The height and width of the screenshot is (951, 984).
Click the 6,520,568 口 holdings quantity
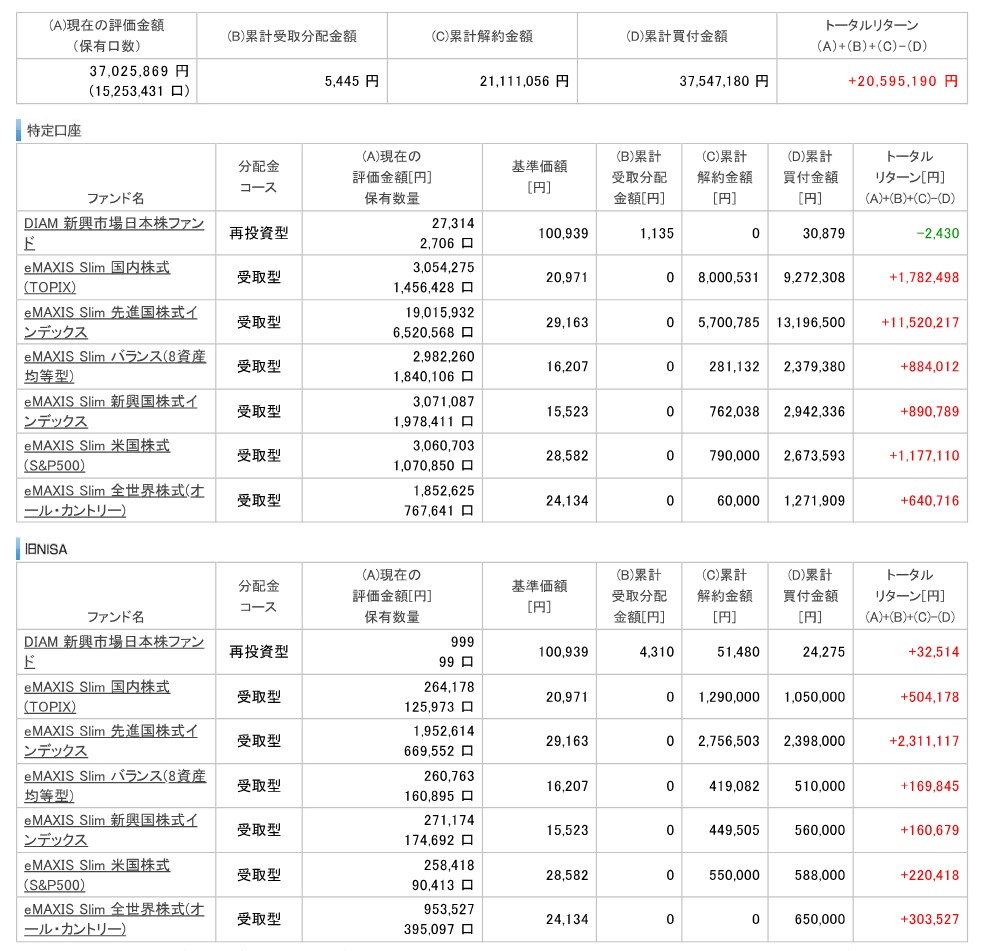433,333
